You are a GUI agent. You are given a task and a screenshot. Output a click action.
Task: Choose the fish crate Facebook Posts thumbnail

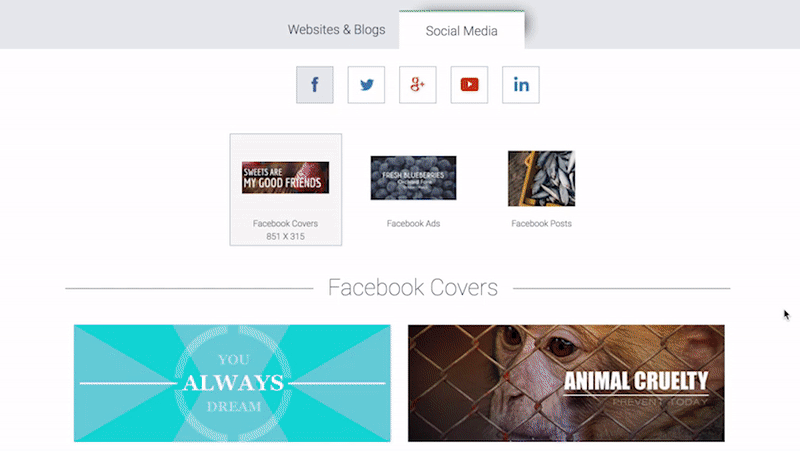(541, 179)
